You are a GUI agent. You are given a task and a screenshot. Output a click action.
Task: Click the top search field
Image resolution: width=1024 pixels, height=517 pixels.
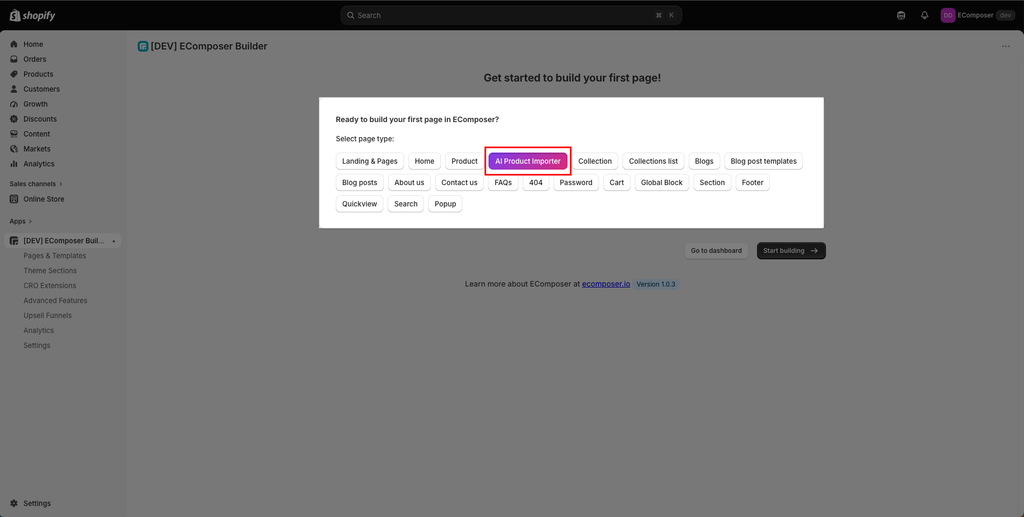pos(511,15)
